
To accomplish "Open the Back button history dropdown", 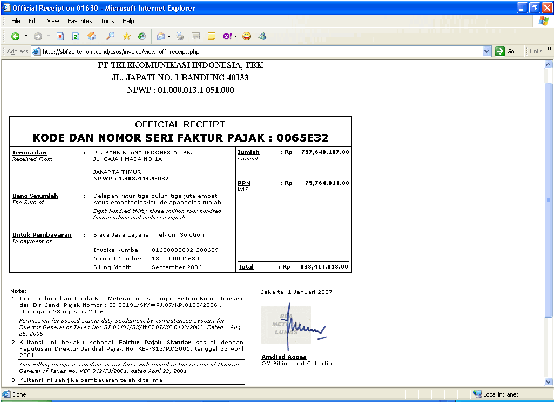I will (x=26, y=36).
